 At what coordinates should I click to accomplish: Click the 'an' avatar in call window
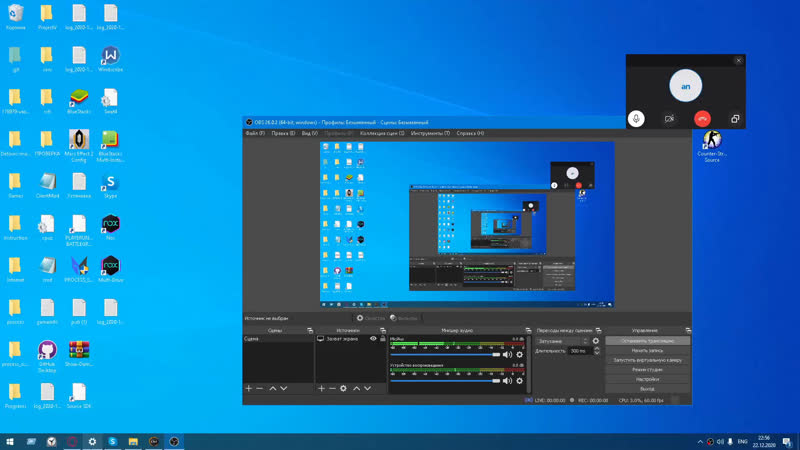tap(686, 86)
